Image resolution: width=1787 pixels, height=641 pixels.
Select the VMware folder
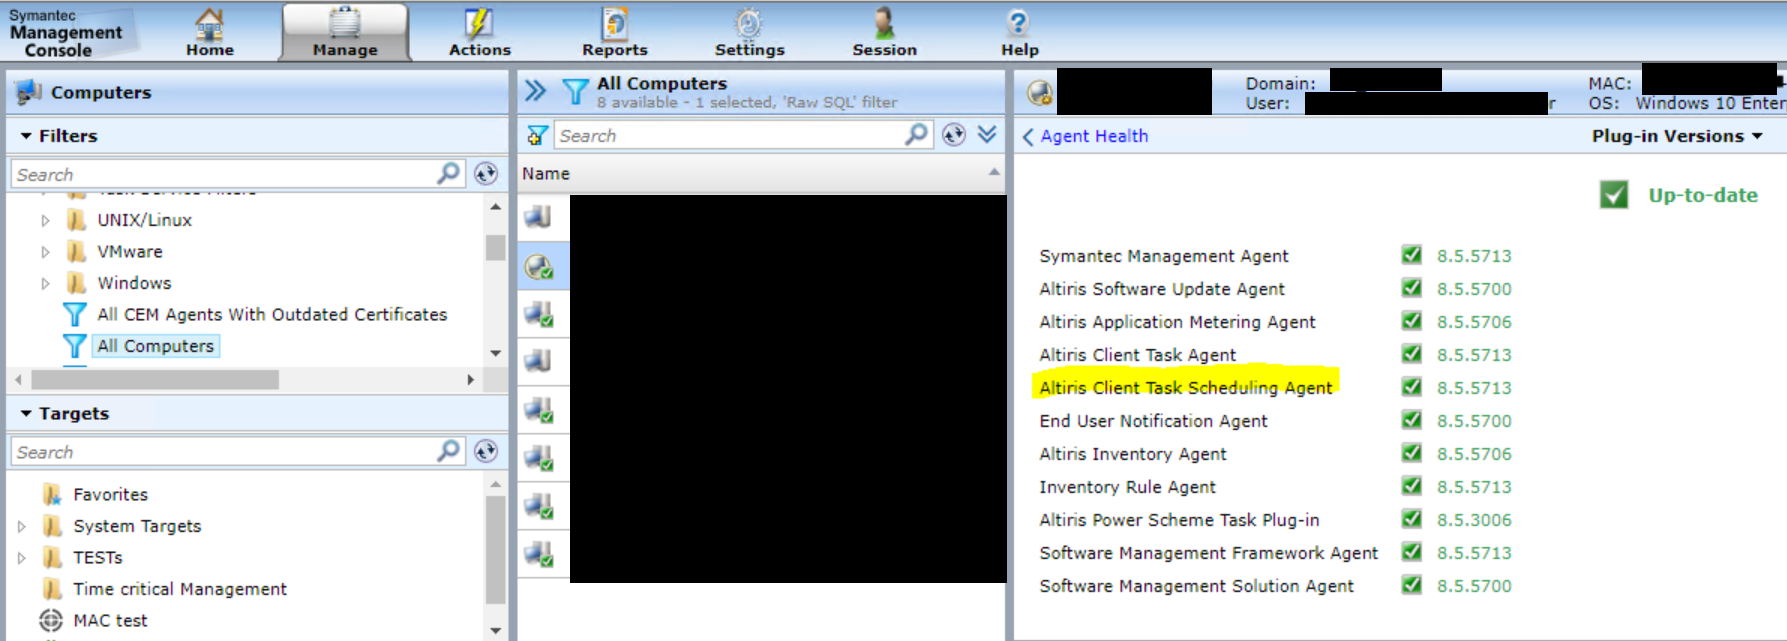129,252
